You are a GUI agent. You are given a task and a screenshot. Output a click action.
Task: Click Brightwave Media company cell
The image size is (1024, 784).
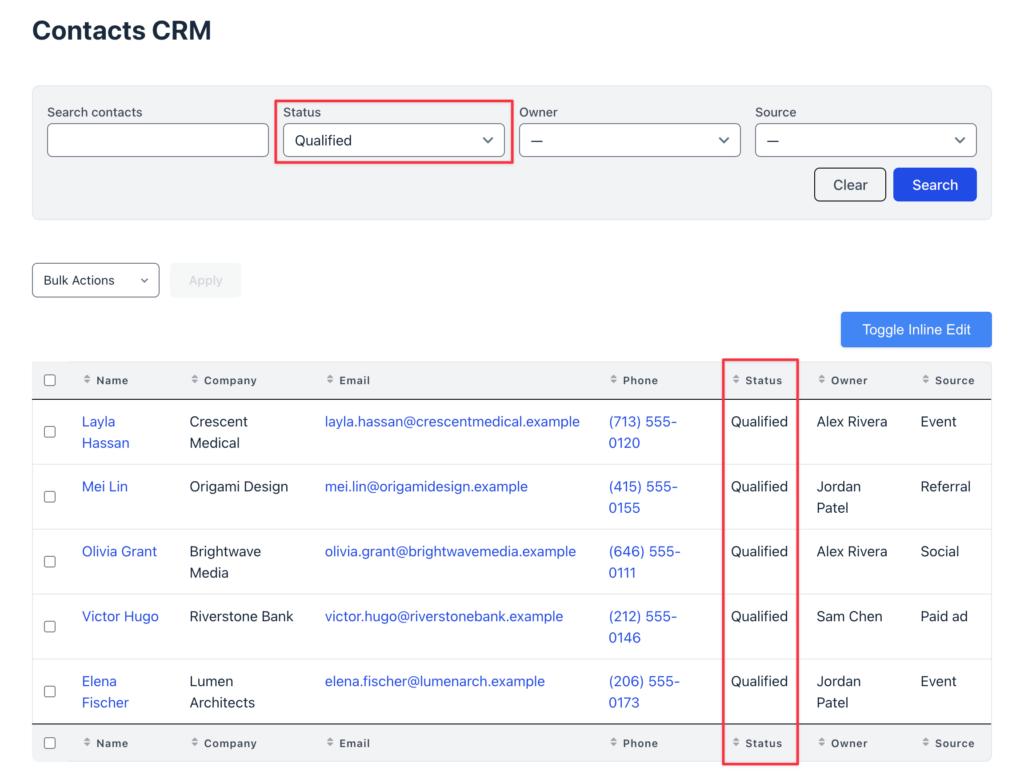tap(225, 562)
